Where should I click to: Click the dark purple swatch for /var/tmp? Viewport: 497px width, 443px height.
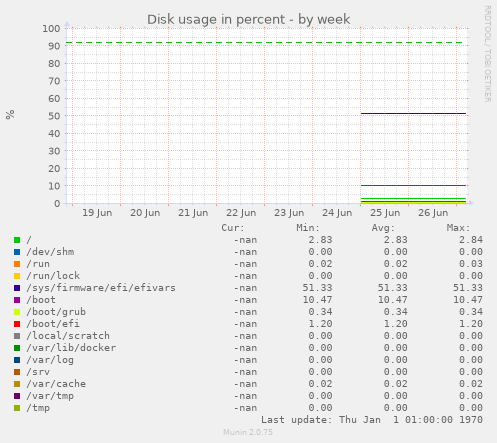[17, 396]
